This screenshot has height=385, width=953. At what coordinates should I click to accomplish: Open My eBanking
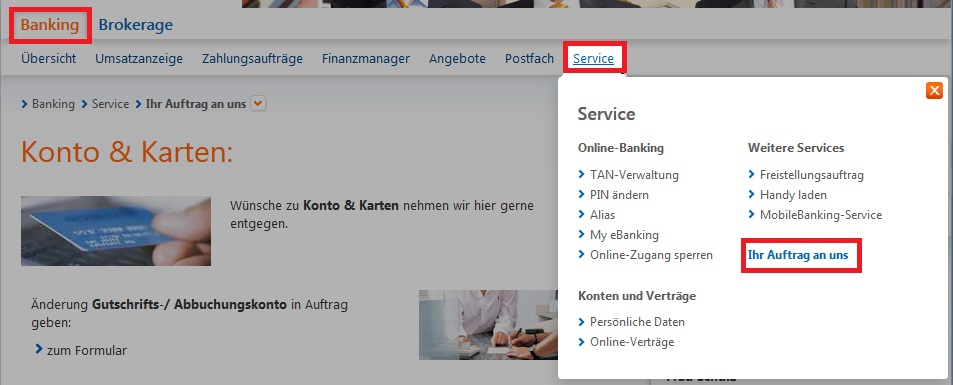(624, 235)
